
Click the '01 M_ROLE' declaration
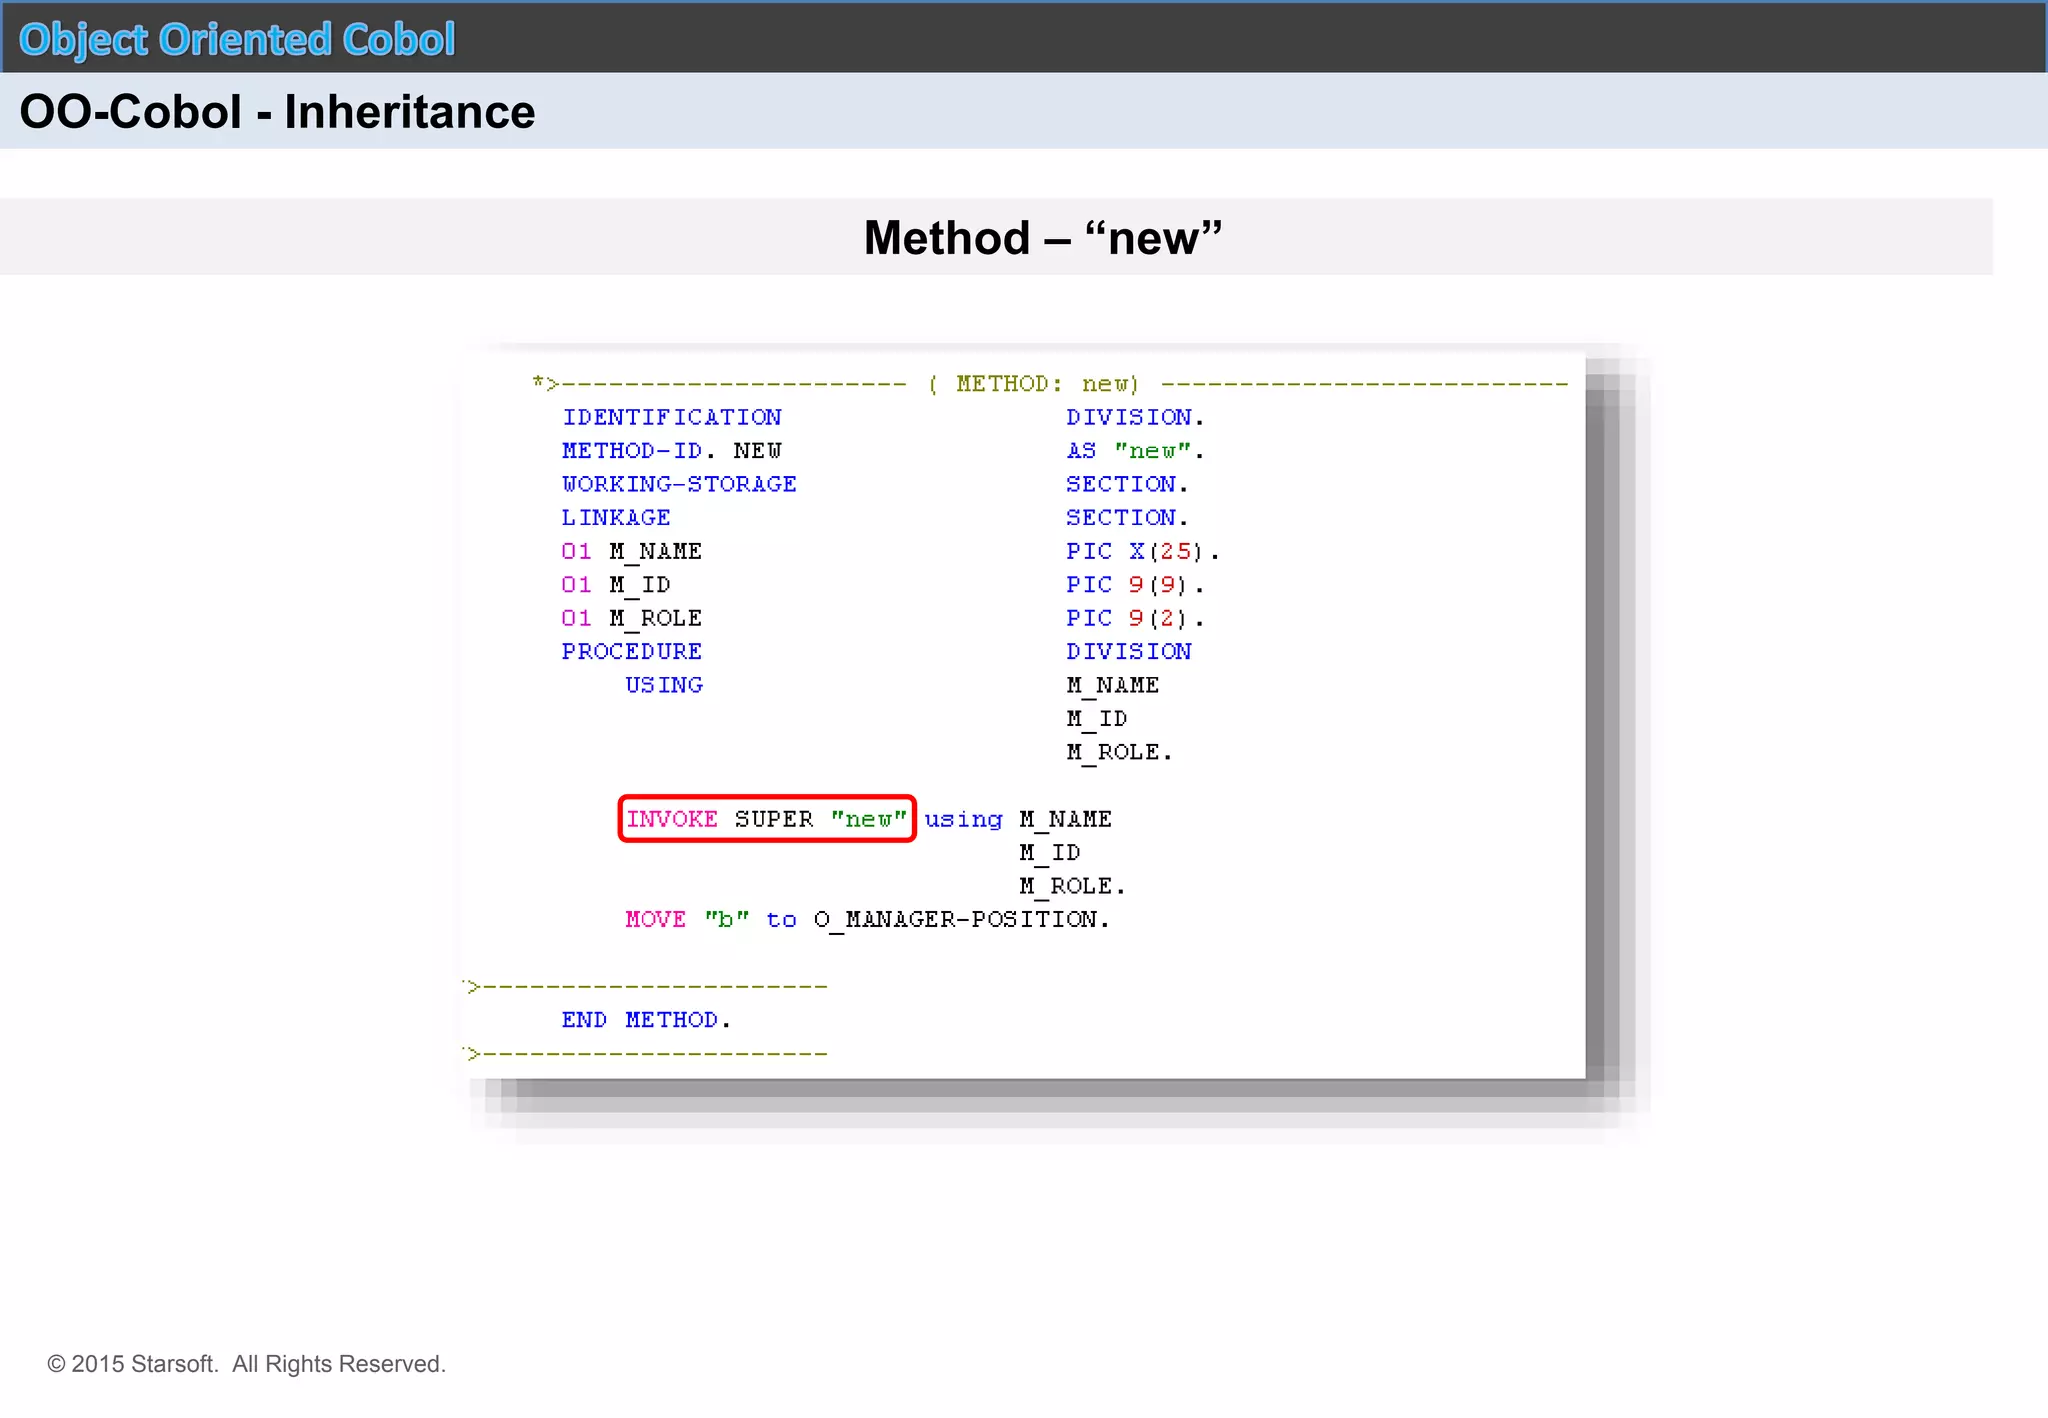coord(632,619)
